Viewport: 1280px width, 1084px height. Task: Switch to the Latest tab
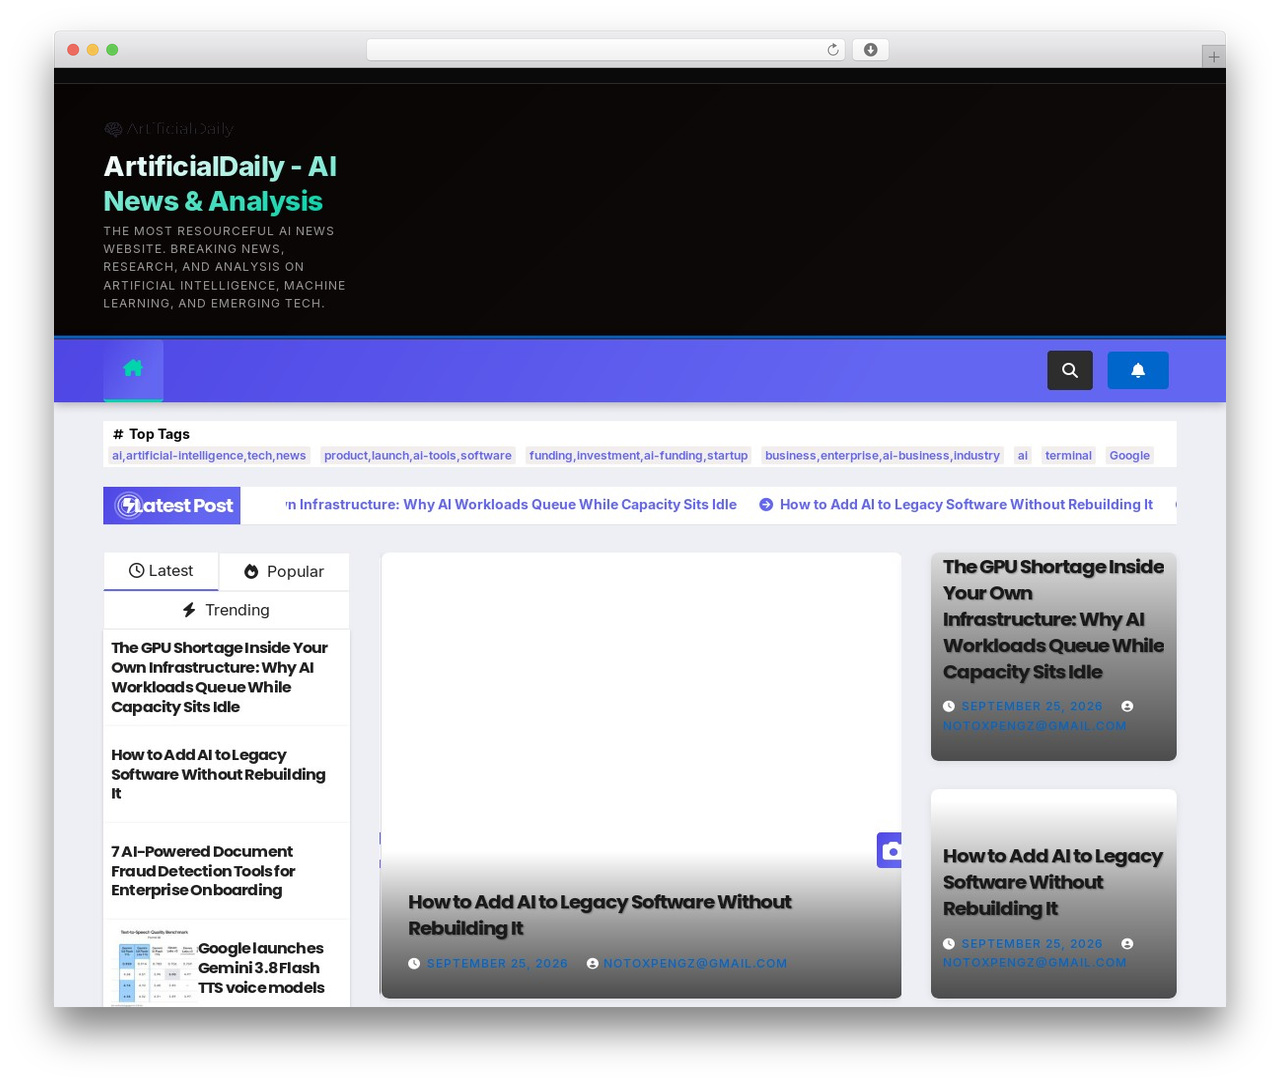pyautogui.click(x=161, y=571)
